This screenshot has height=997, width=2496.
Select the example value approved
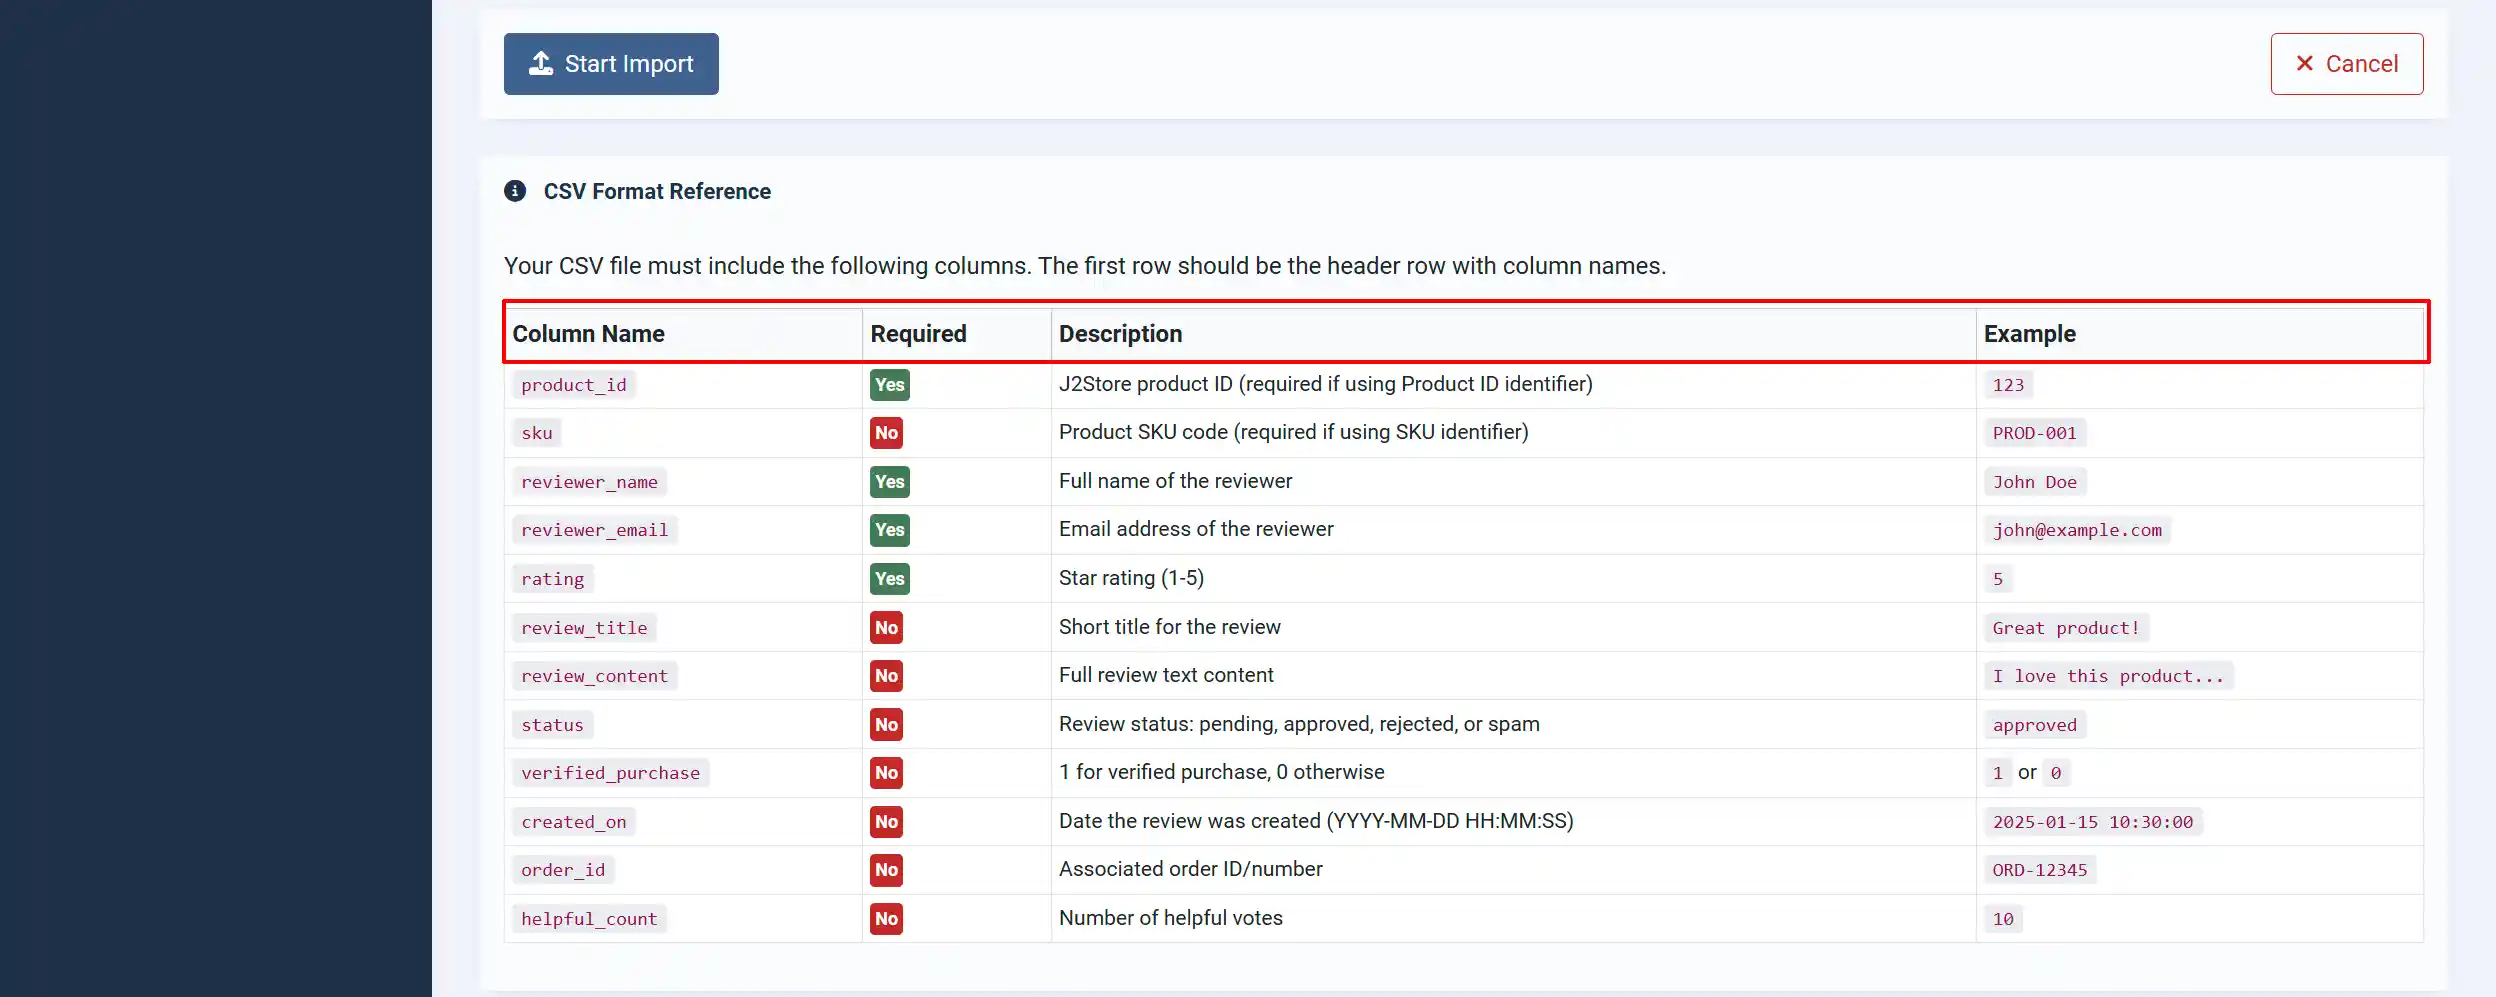point(2035,725)
